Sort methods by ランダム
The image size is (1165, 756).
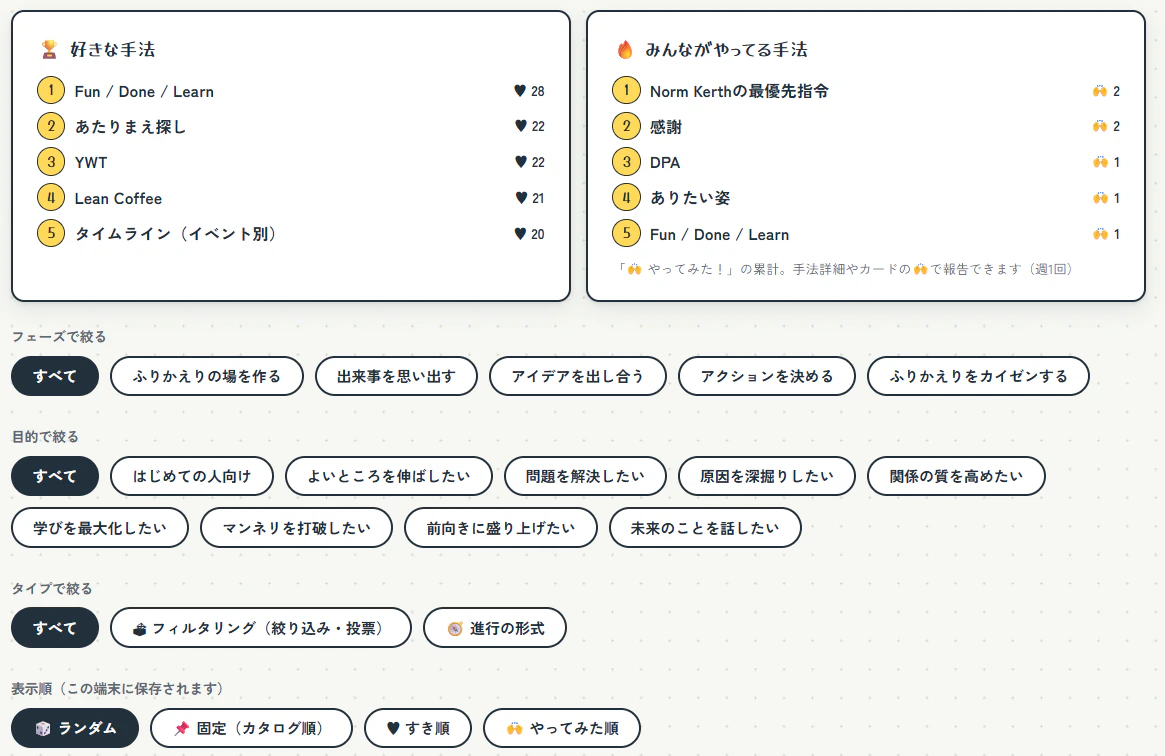tap(75, 728)
